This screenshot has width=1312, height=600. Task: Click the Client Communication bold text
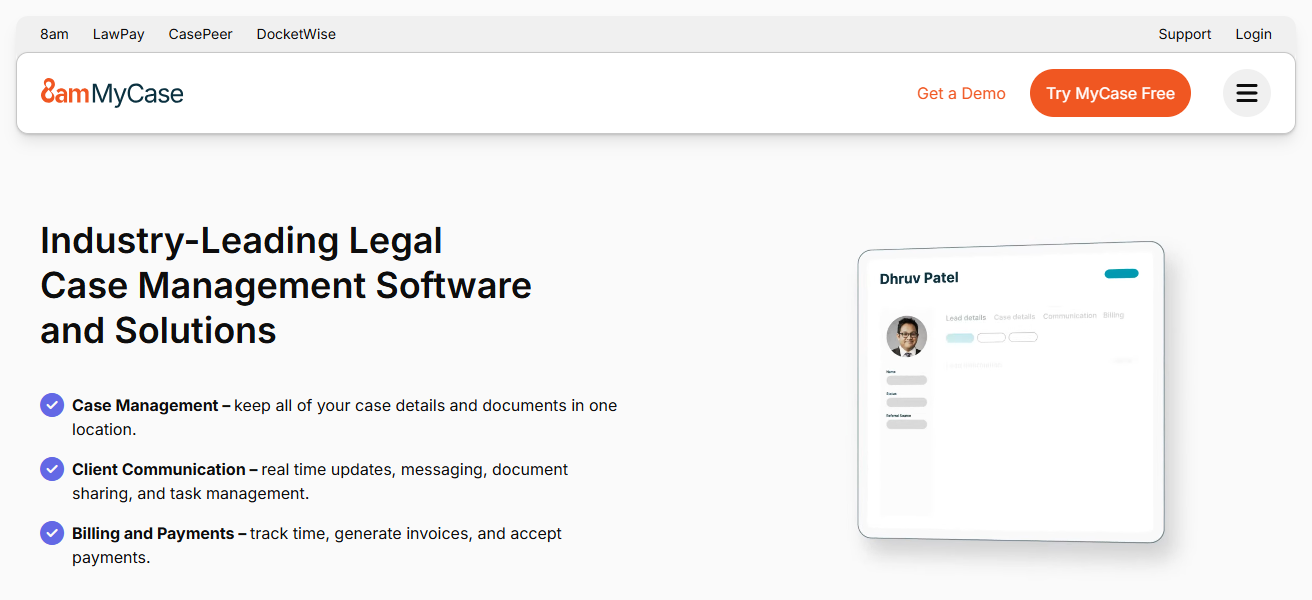[x=159, y=469]
